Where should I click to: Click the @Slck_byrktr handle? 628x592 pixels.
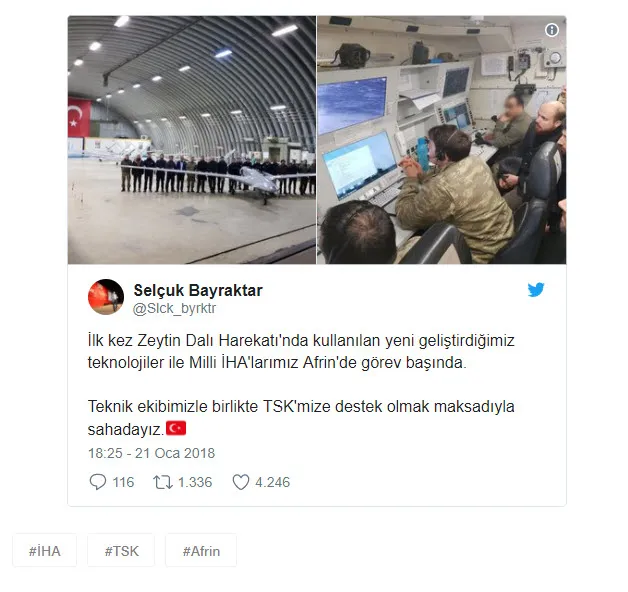point(174,308)
